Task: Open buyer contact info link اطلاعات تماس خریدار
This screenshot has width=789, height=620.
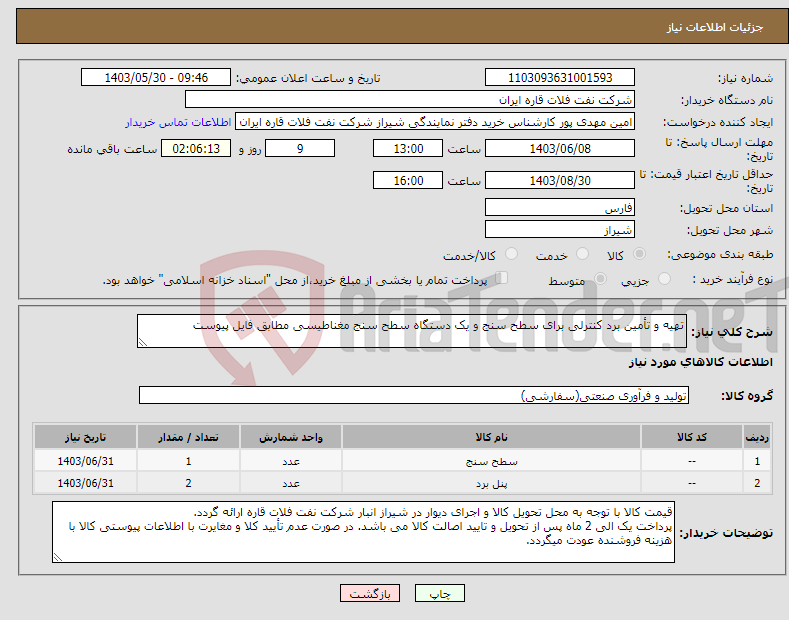Action: (x=178, y=122)
